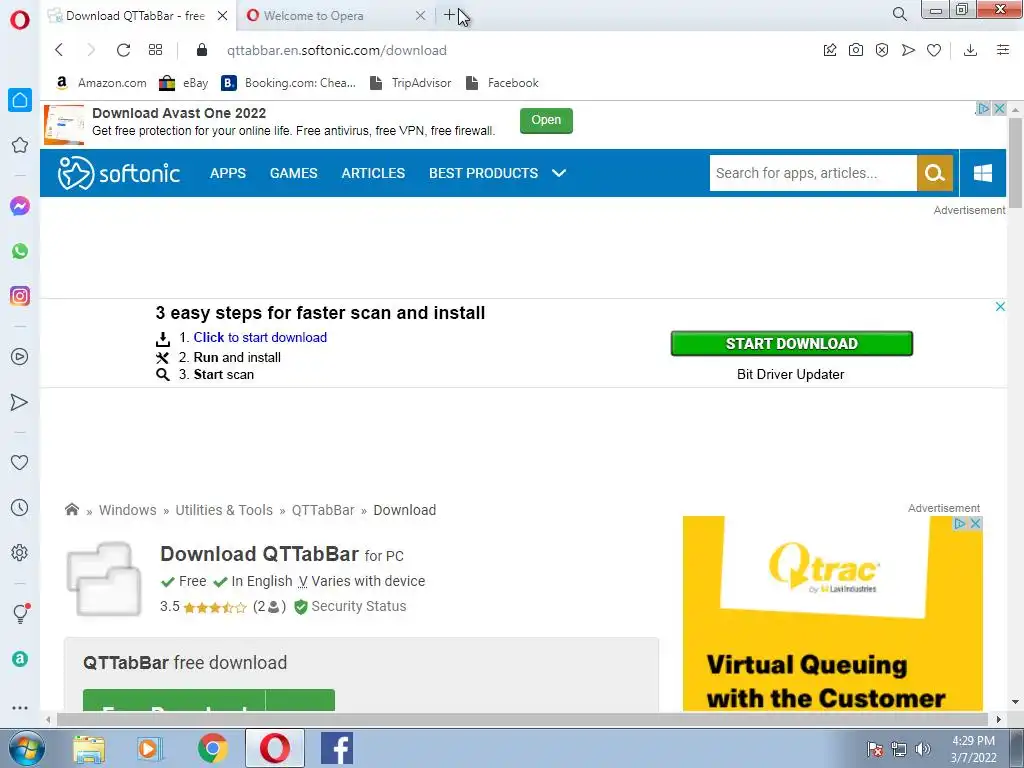Open the APPS menu on Softonic
The height and width of the screenshot is (768, 1024).
(228, 173)
